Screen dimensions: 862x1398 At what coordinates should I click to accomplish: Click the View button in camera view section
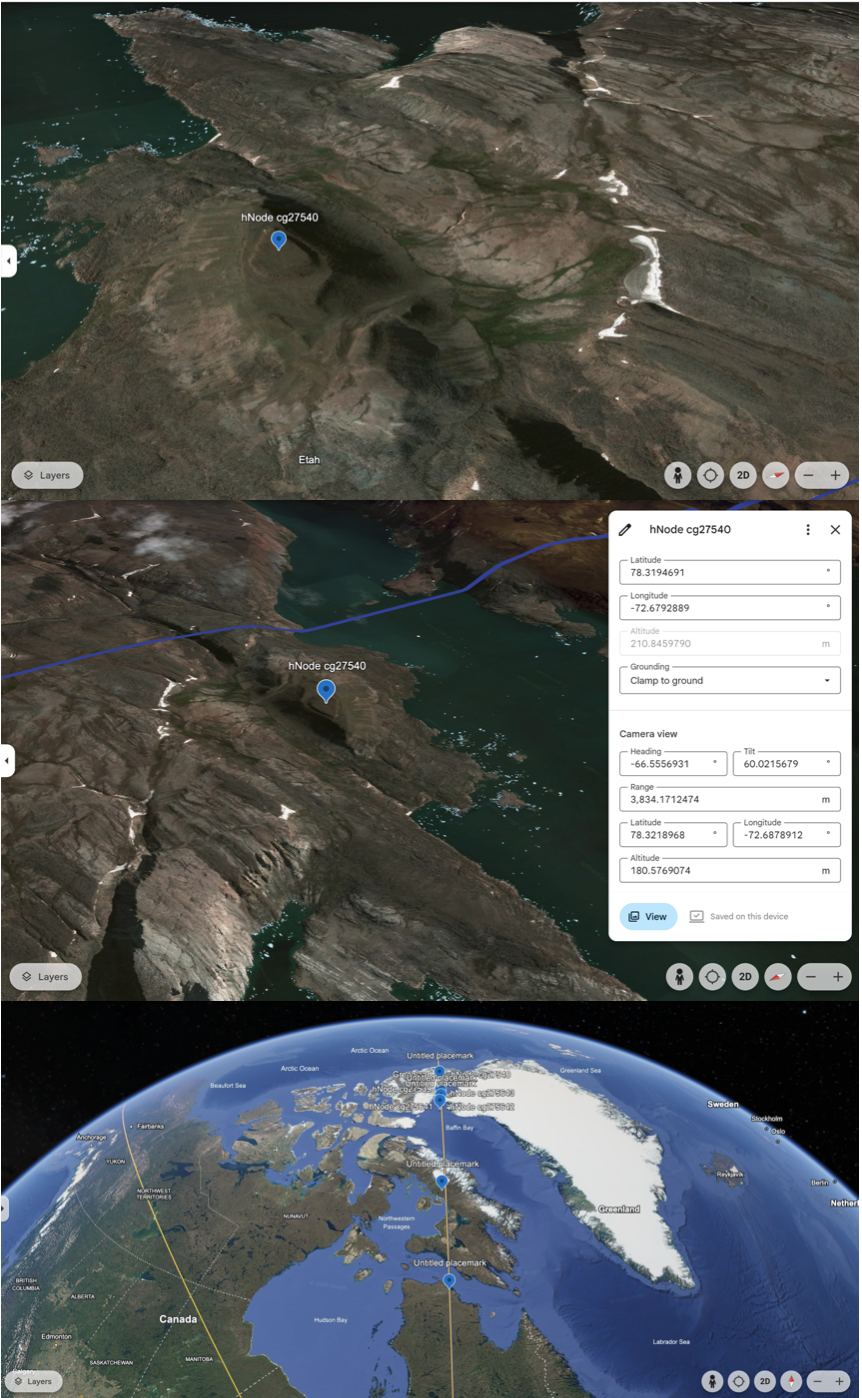coord(648,916)
